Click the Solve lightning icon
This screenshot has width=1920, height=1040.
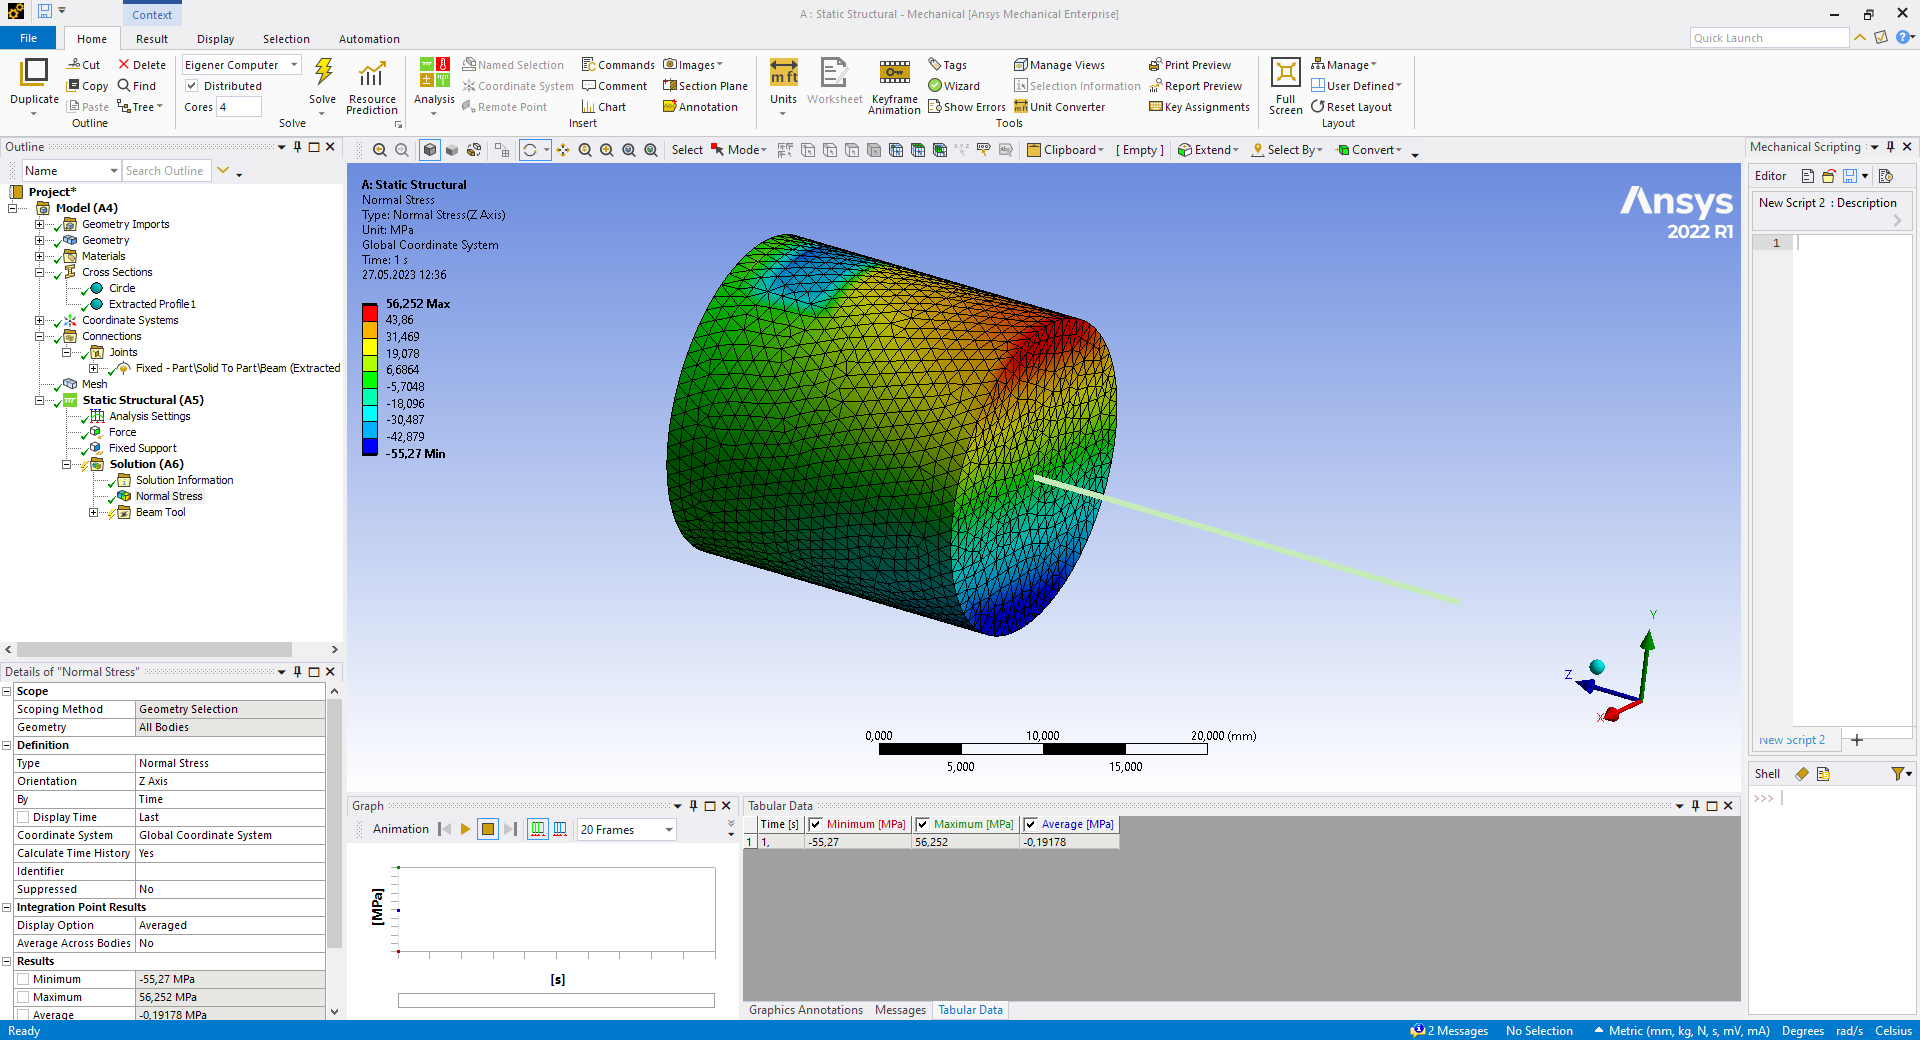(323, 74)
